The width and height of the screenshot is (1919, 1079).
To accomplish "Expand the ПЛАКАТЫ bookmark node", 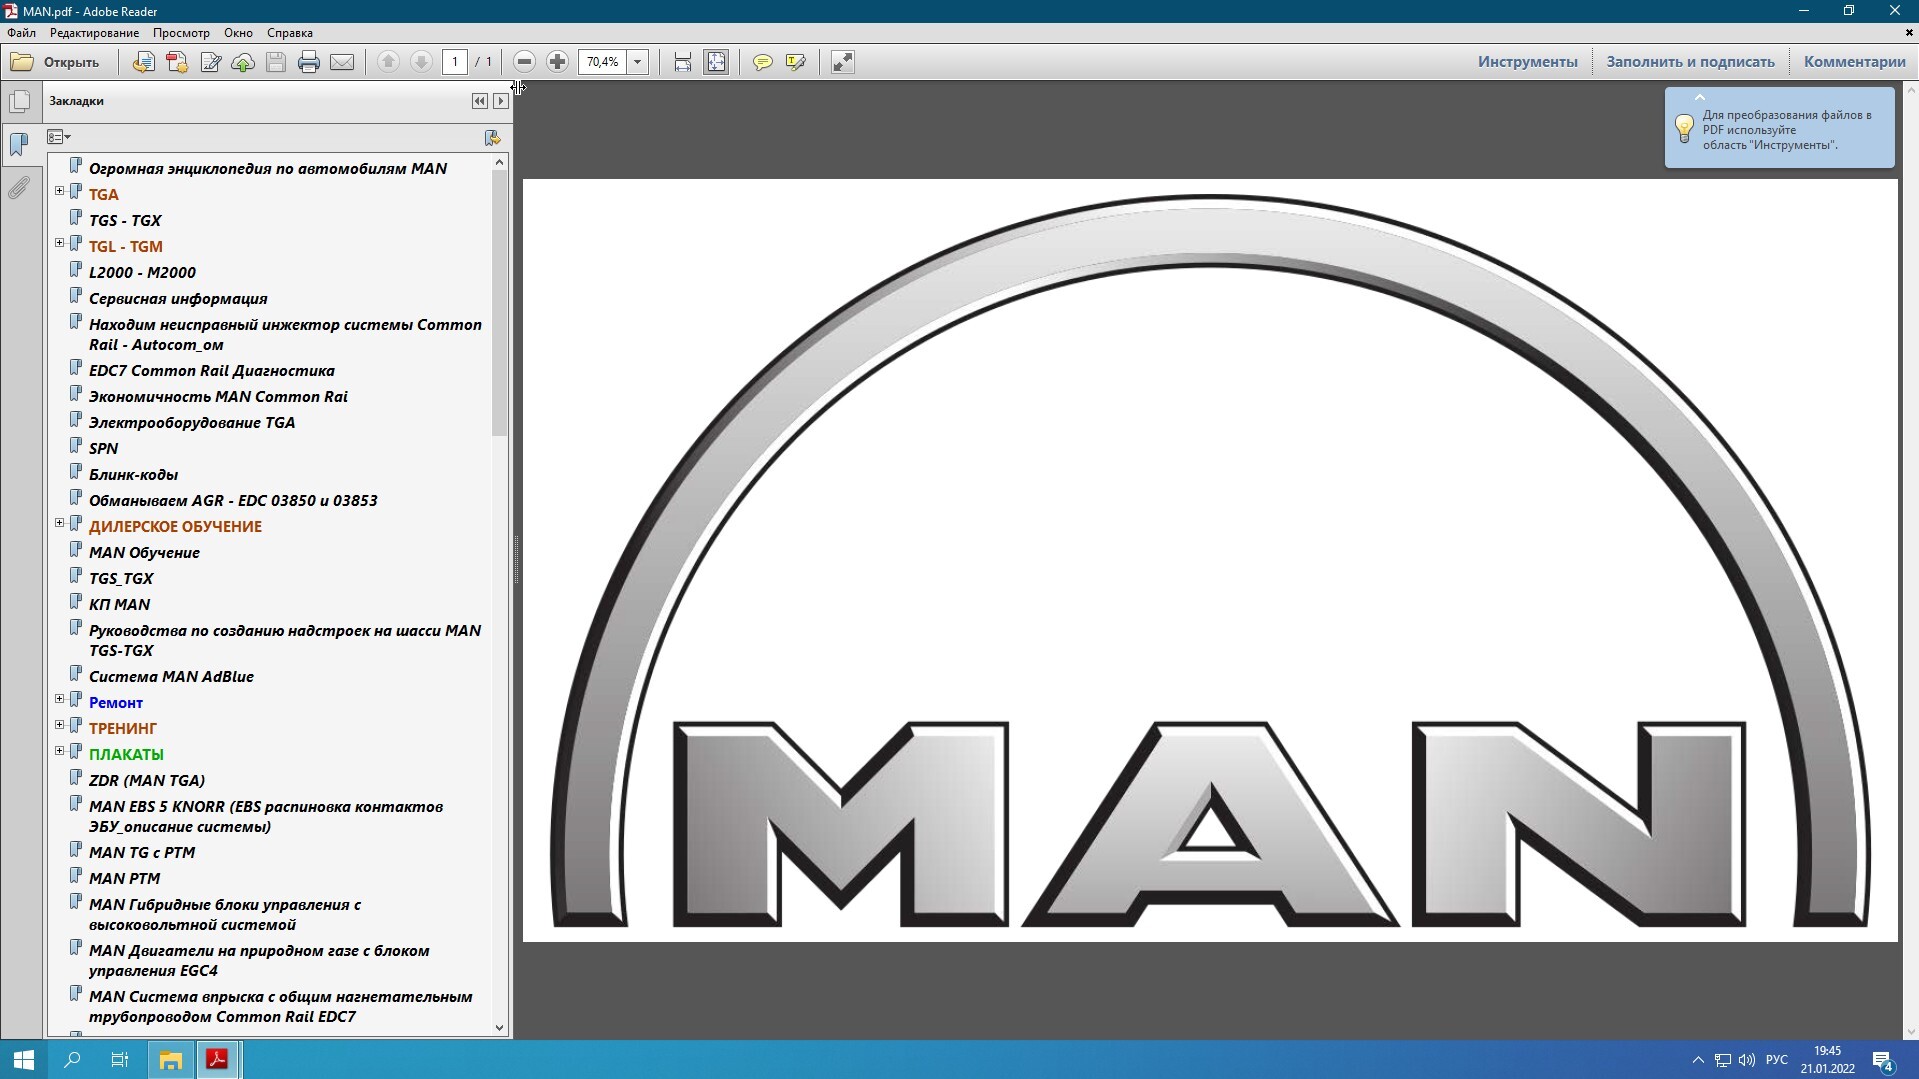I will tap(59, 750).
